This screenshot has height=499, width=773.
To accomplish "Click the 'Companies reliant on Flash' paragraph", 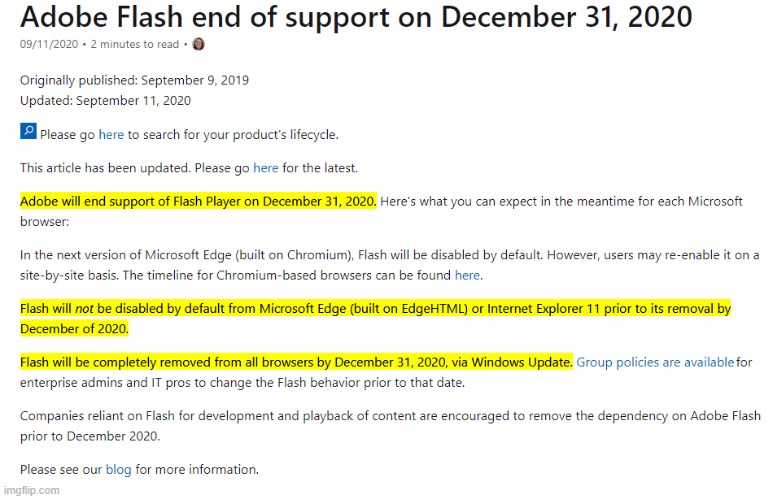I will click(390, 426).
